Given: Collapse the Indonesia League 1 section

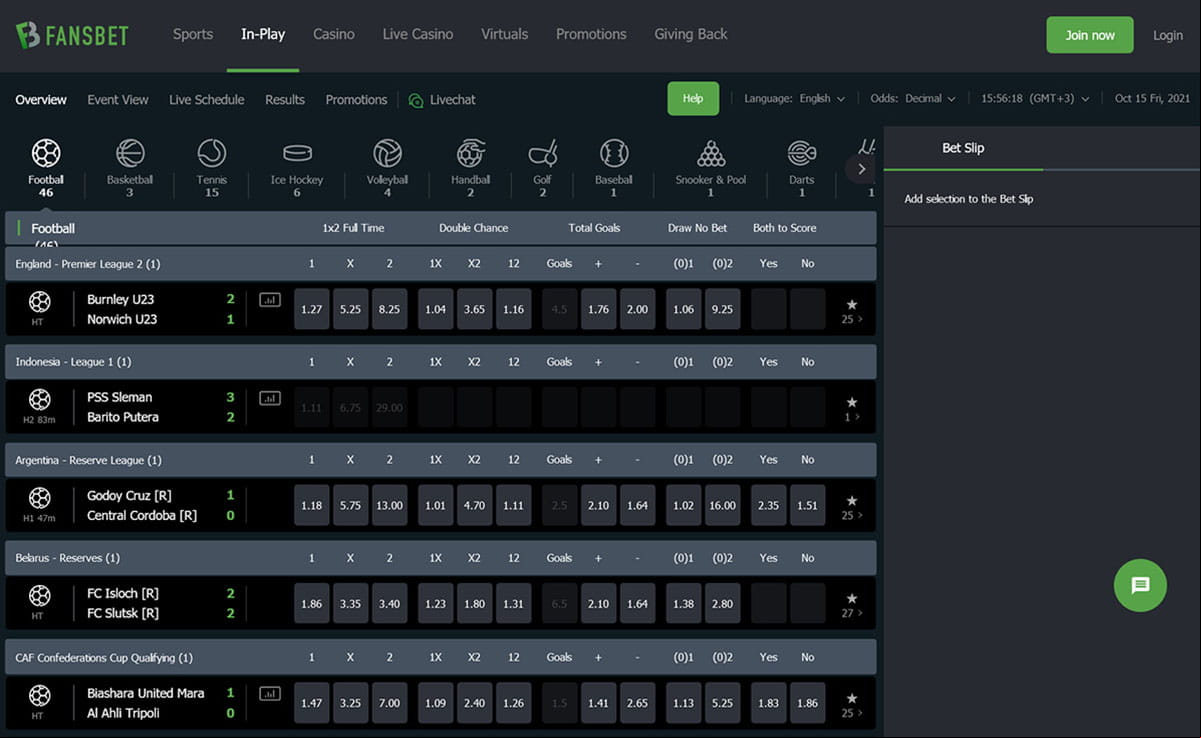Looking at the screenshot, I should (441, 362).
